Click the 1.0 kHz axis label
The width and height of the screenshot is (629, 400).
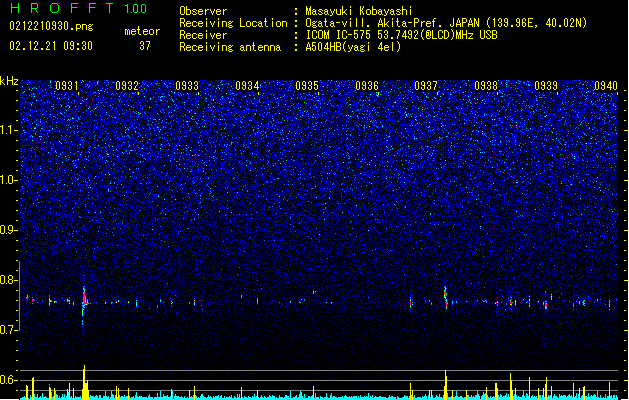[x=9, y=180]
